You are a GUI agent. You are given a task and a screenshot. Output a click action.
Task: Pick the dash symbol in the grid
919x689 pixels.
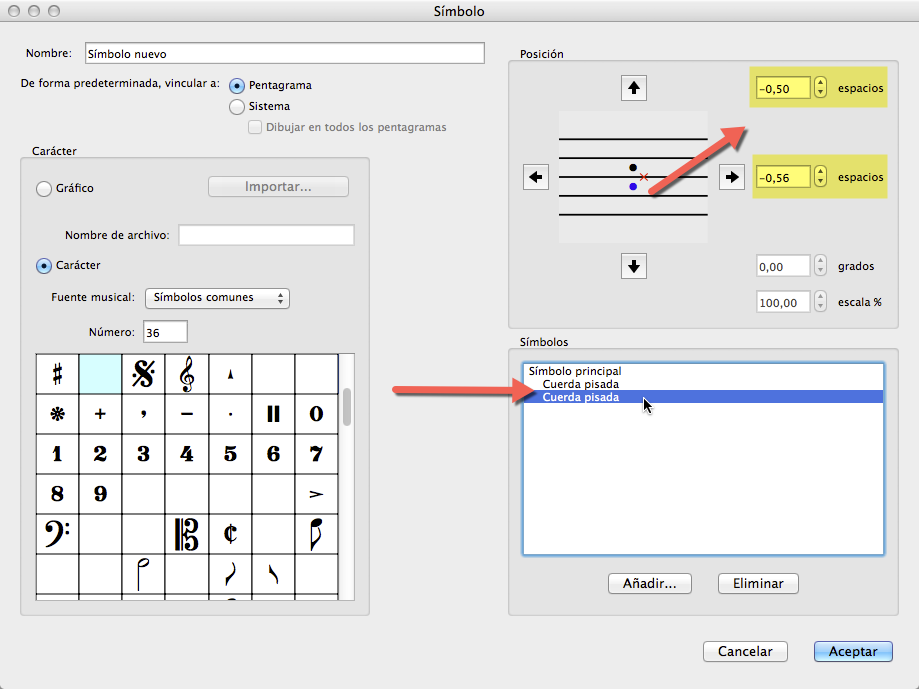187,414
